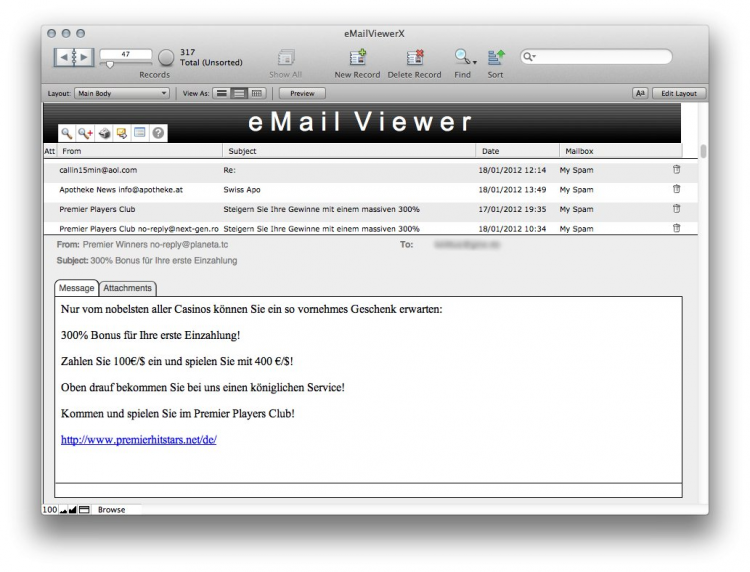Image resolution: width=750 pixels, height=572 pixels.
Task: Switch to Form view in View As
Action: (220, 93)
